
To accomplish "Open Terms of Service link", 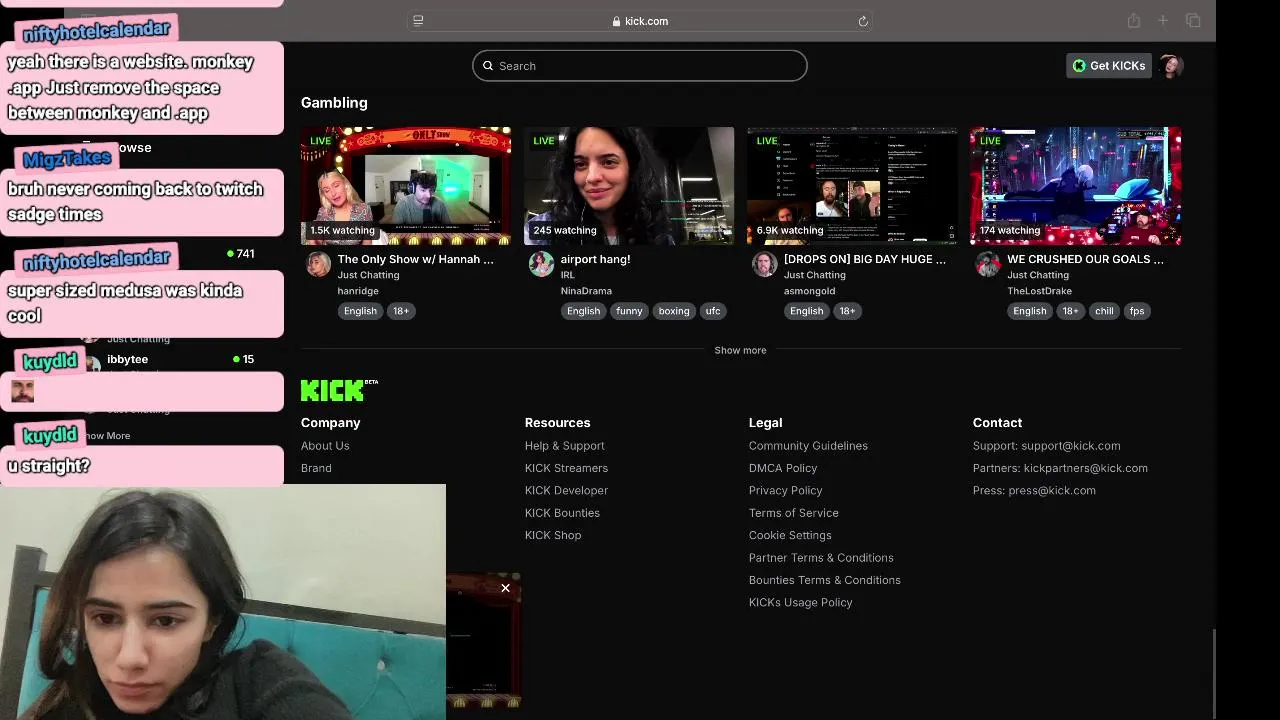I will tap(794, 513).
